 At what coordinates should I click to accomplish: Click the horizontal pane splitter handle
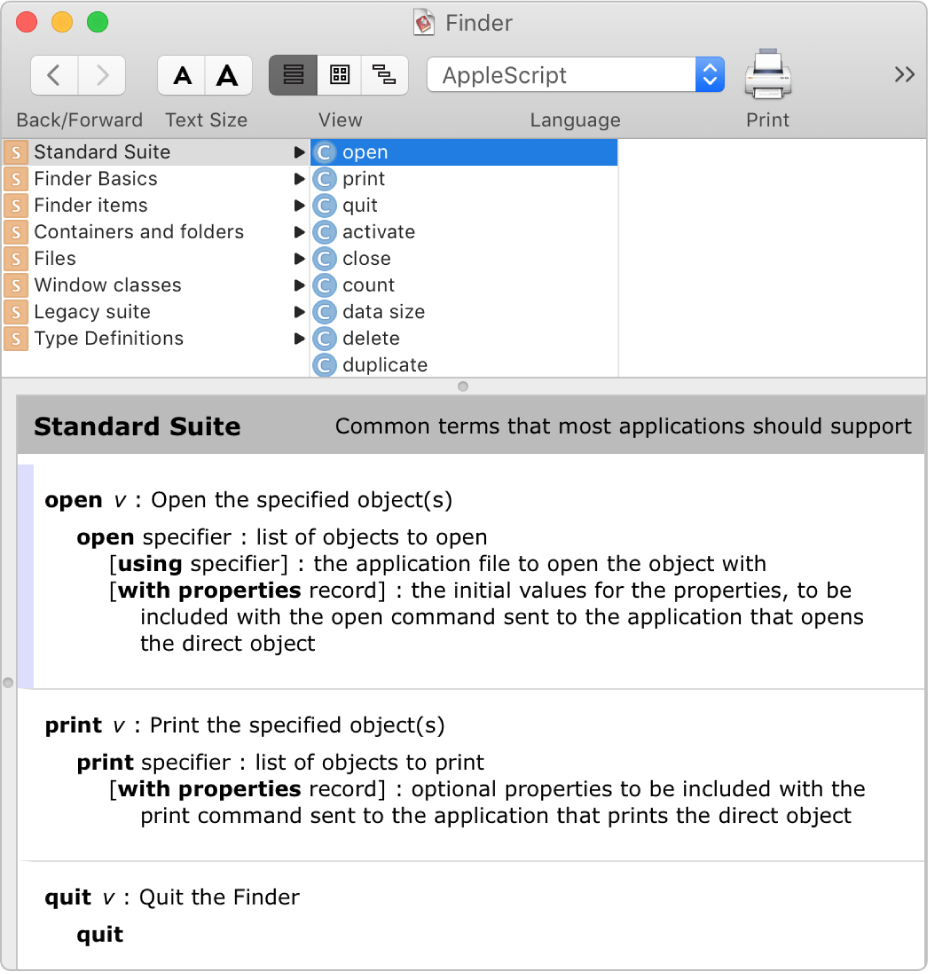[x=463, y=386]
